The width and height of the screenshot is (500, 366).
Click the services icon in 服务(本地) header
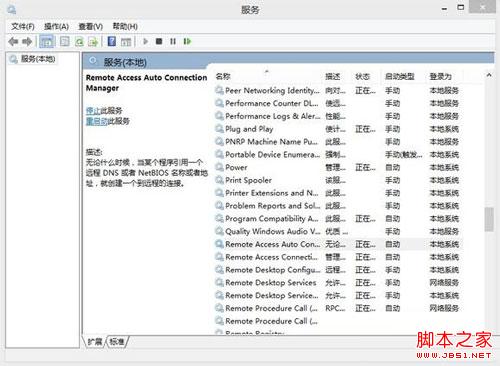pyautogui.click(x=93, y=61)
